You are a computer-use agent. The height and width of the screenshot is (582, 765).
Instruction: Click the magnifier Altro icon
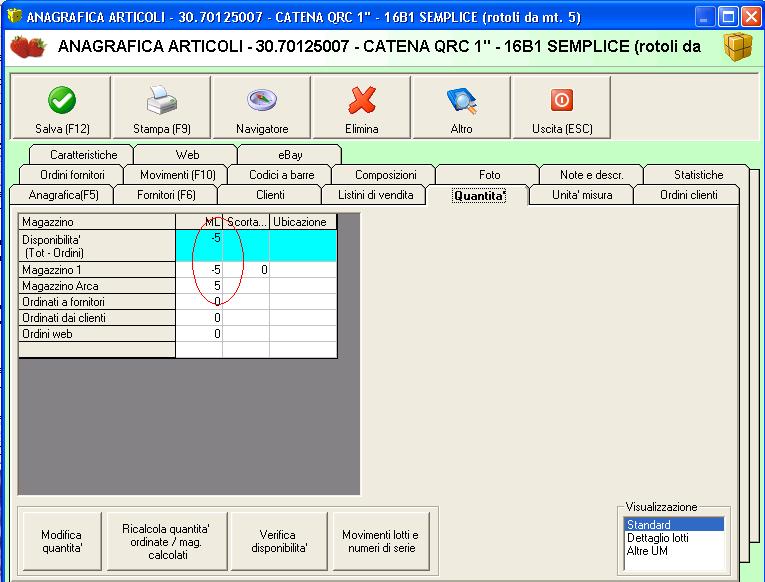click(462, 100)
